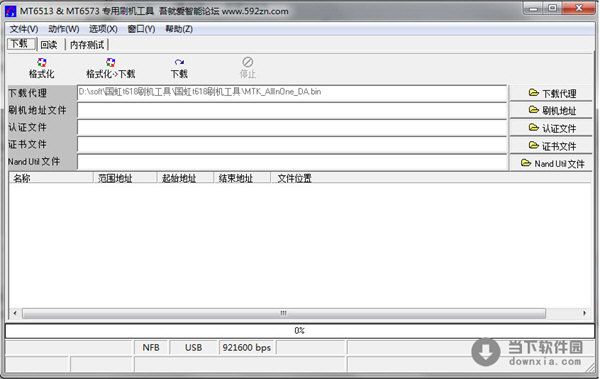The width and height of the screenshot is (600, 379).
Task: Click the 刷机地址 folder button
Action: [x=551, y=111]
